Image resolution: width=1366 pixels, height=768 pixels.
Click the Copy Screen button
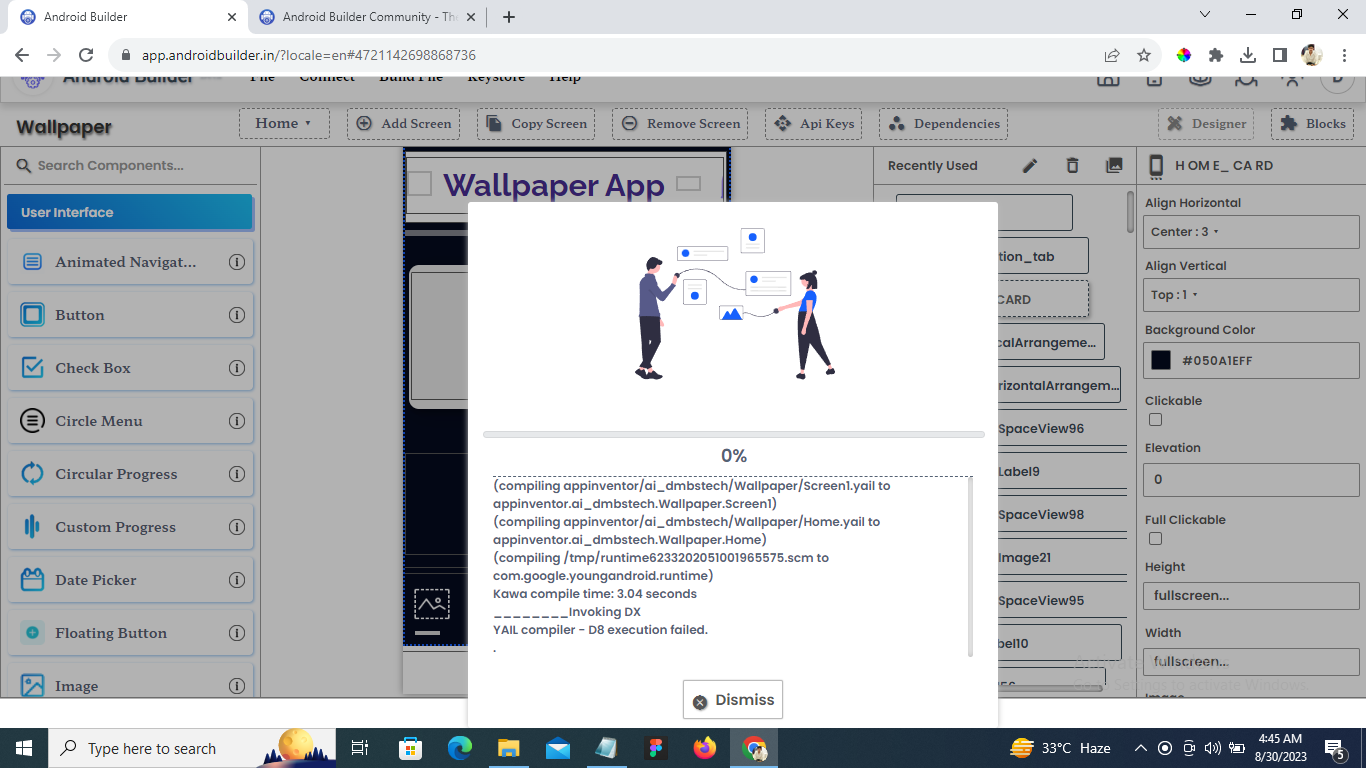[x=536, y=123]
